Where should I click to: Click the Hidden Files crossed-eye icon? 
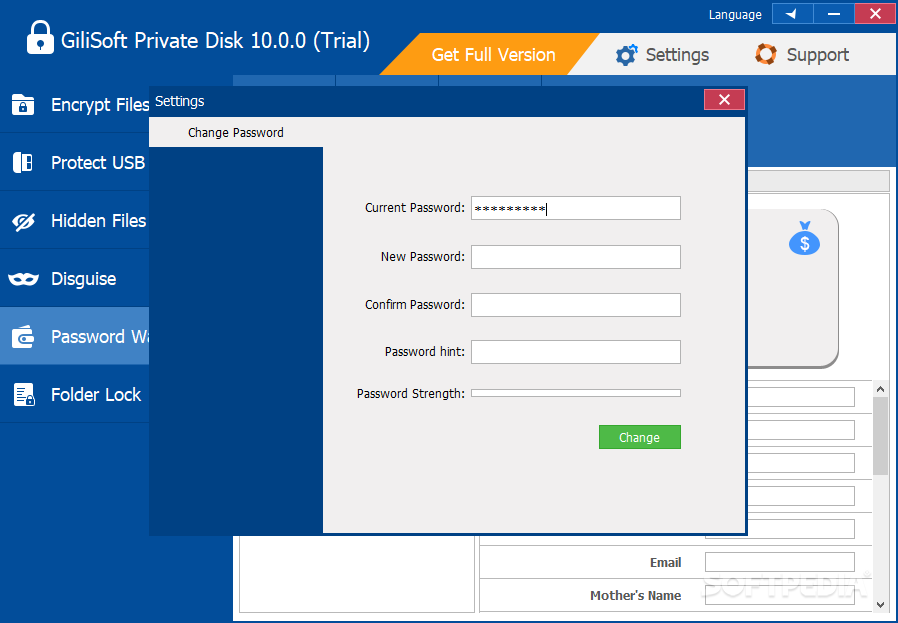click(23, 221)
